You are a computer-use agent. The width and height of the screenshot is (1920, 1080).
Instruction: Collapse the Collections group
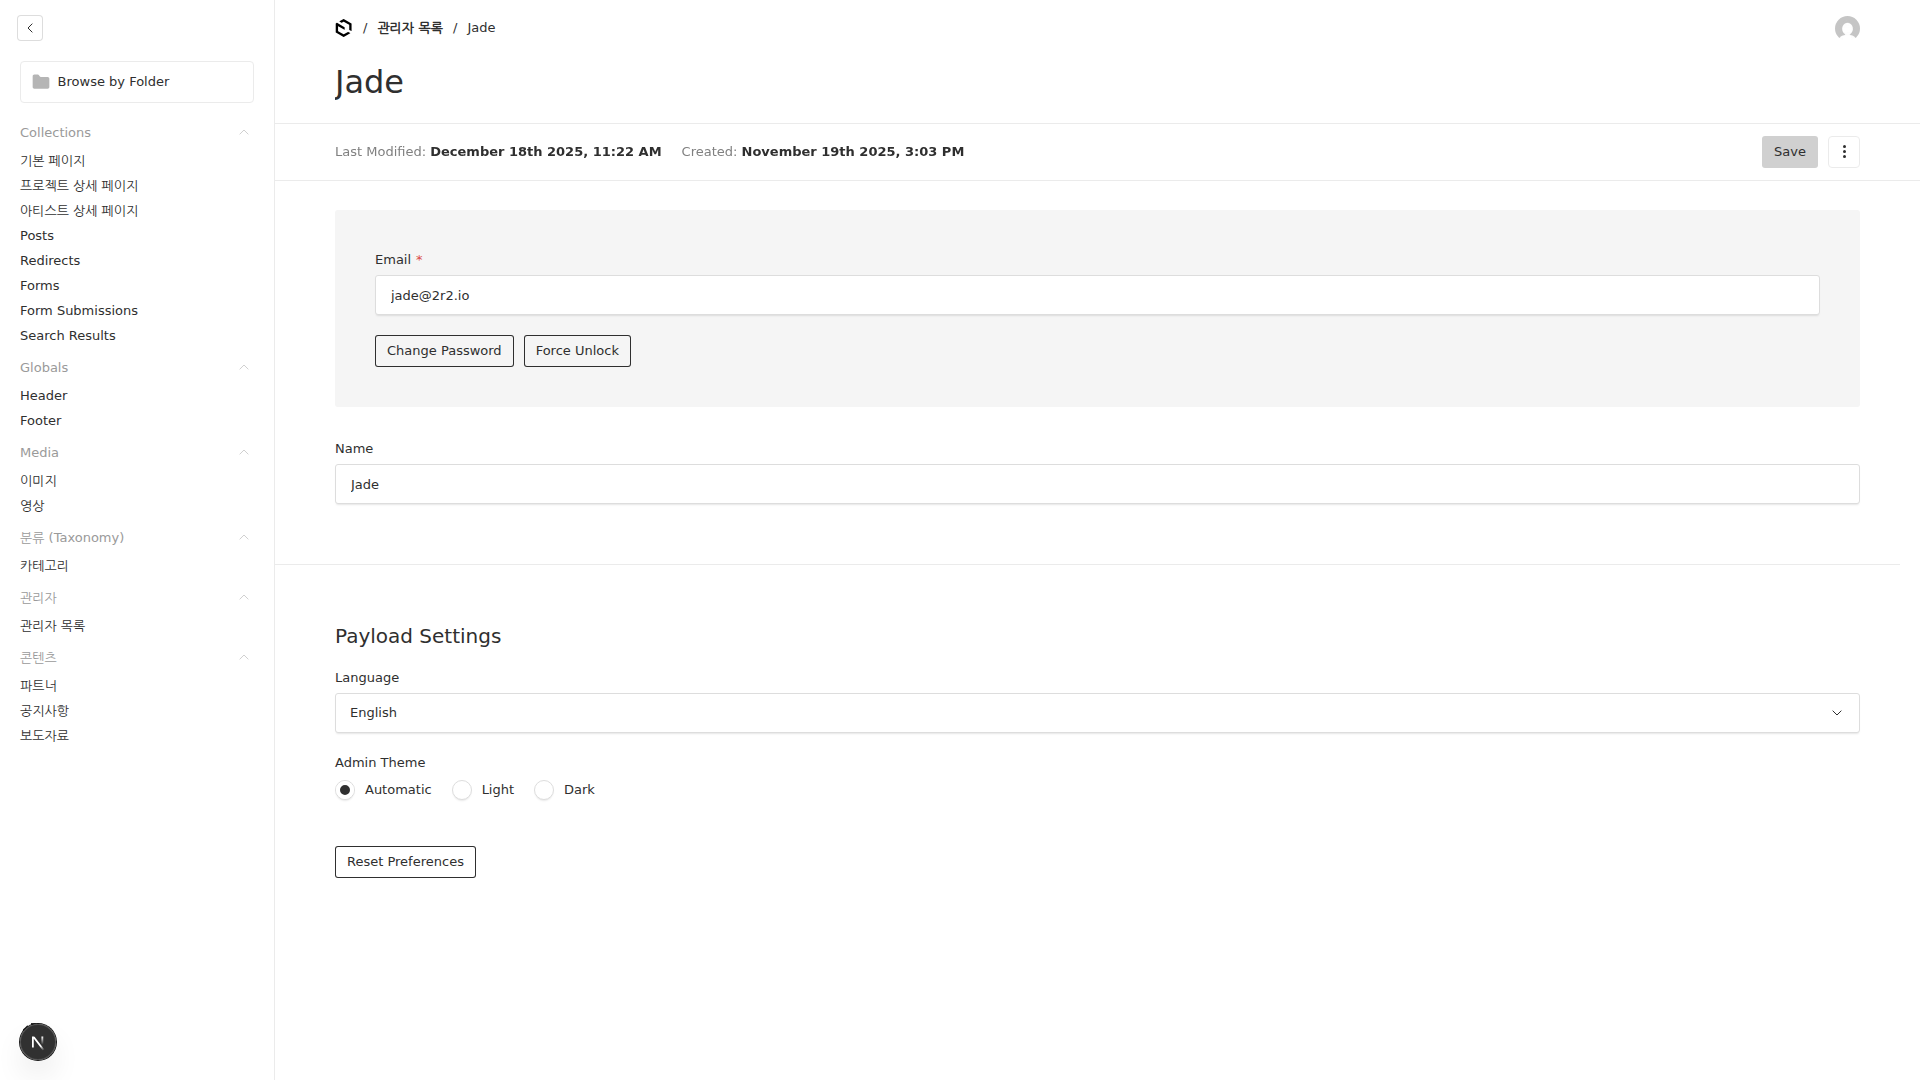tap(243, 133)
